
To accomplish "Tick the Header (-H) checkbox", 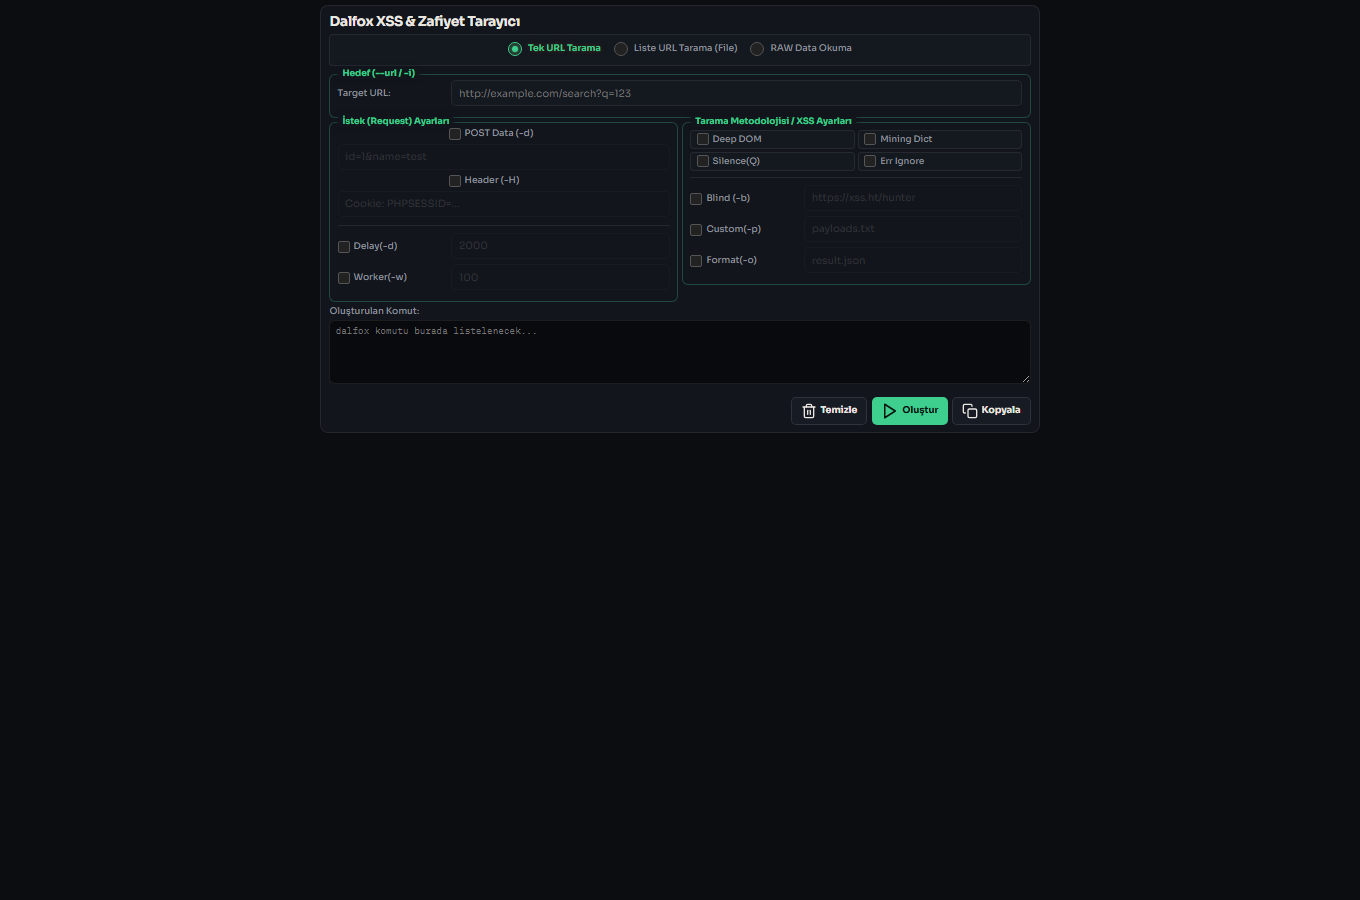I will 455,181.
